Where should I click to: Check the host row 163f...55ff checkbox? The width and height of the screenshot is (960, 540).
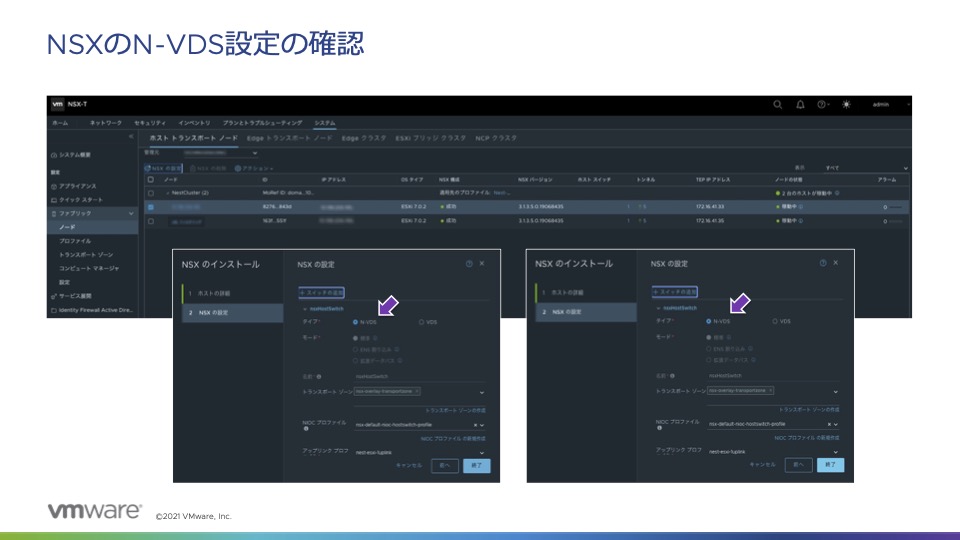(x=151, y=221)
